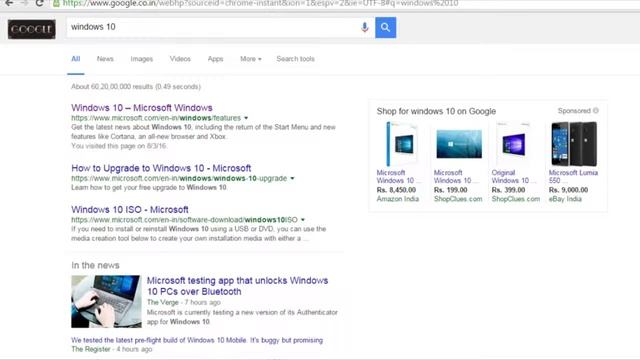Image resolution: width=640 pixels, height=360 pixels.
Task: Start voice search with microphone icon
Action: coord(364,27)
